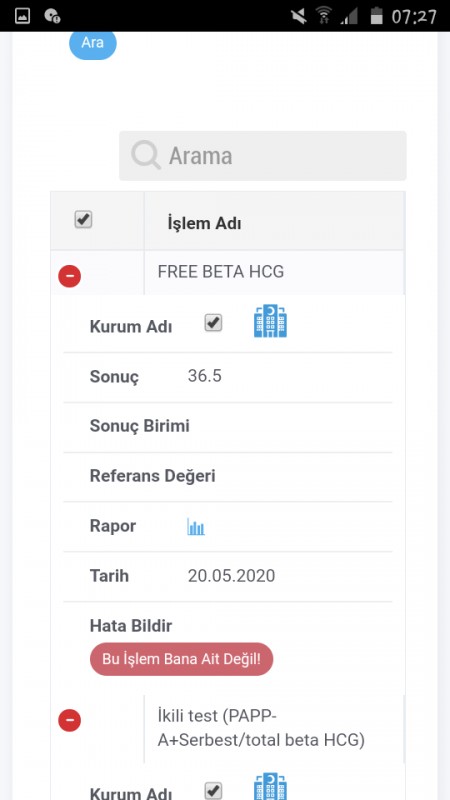
Task: Toggle Kurum Adı checkbox under FREE BETA HCG
Action: (213, 323)
